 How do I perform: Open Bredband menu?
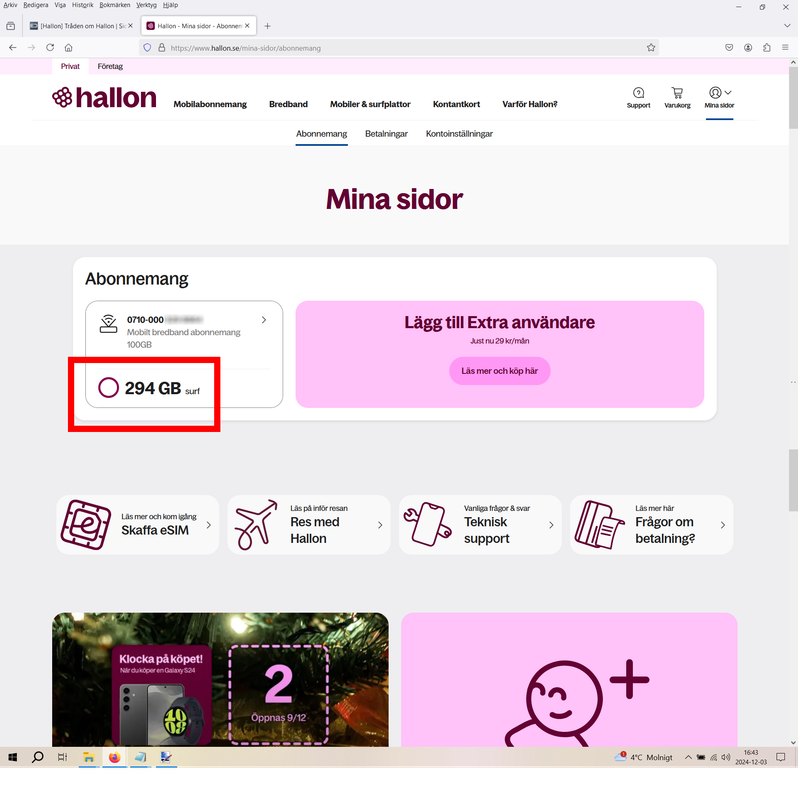pyautogui.click(x=288, y=104)
